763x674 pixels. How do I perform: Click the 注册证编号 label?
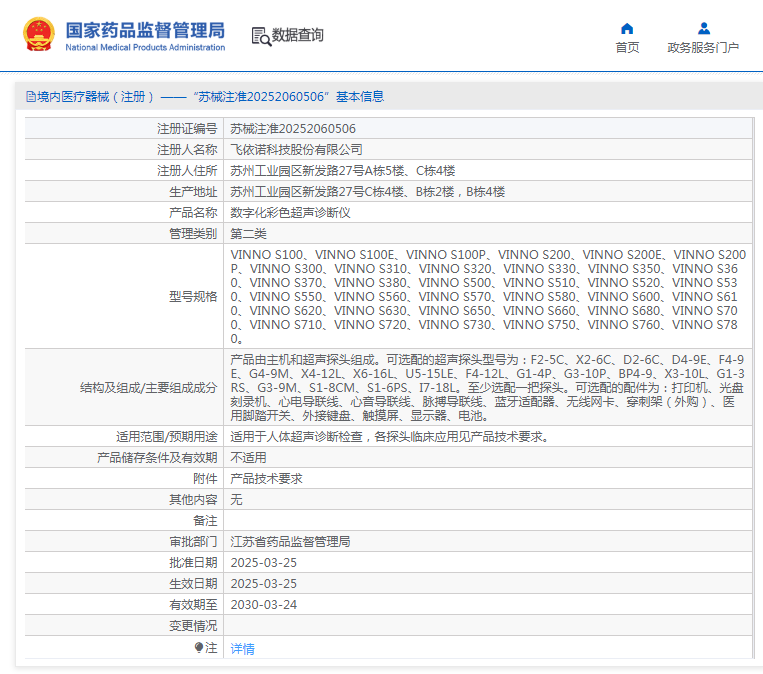[x=187, y=128]
